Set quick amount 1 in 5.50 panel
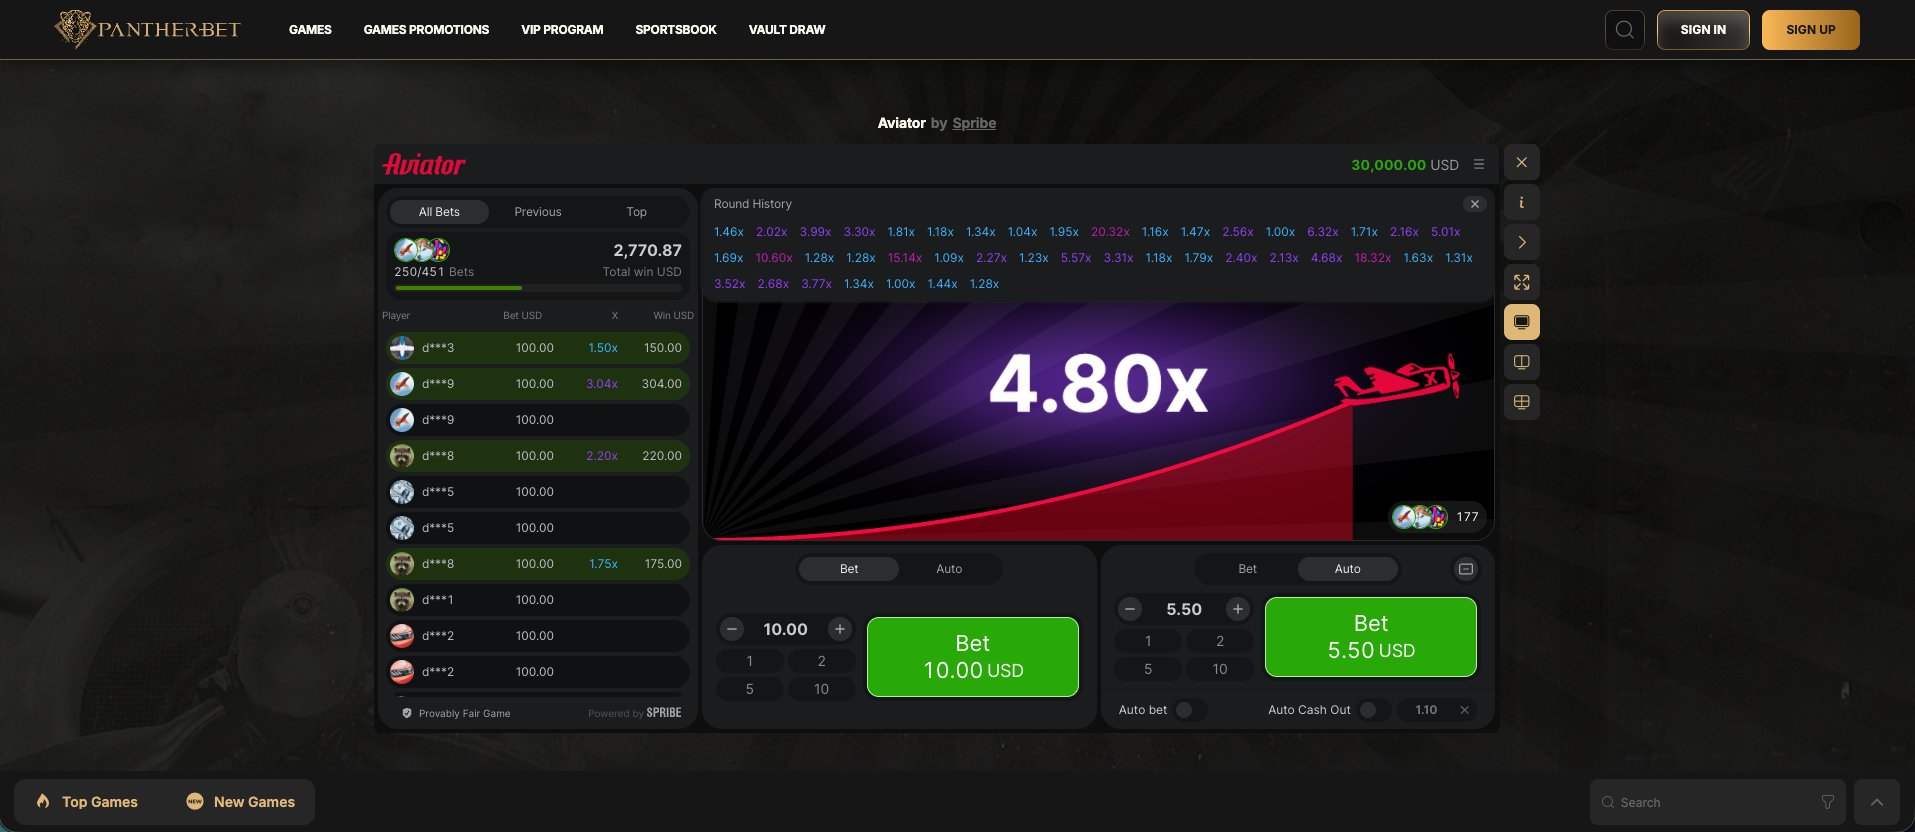The height and width of the screenshot is (832, 1915). [1148, 641]
